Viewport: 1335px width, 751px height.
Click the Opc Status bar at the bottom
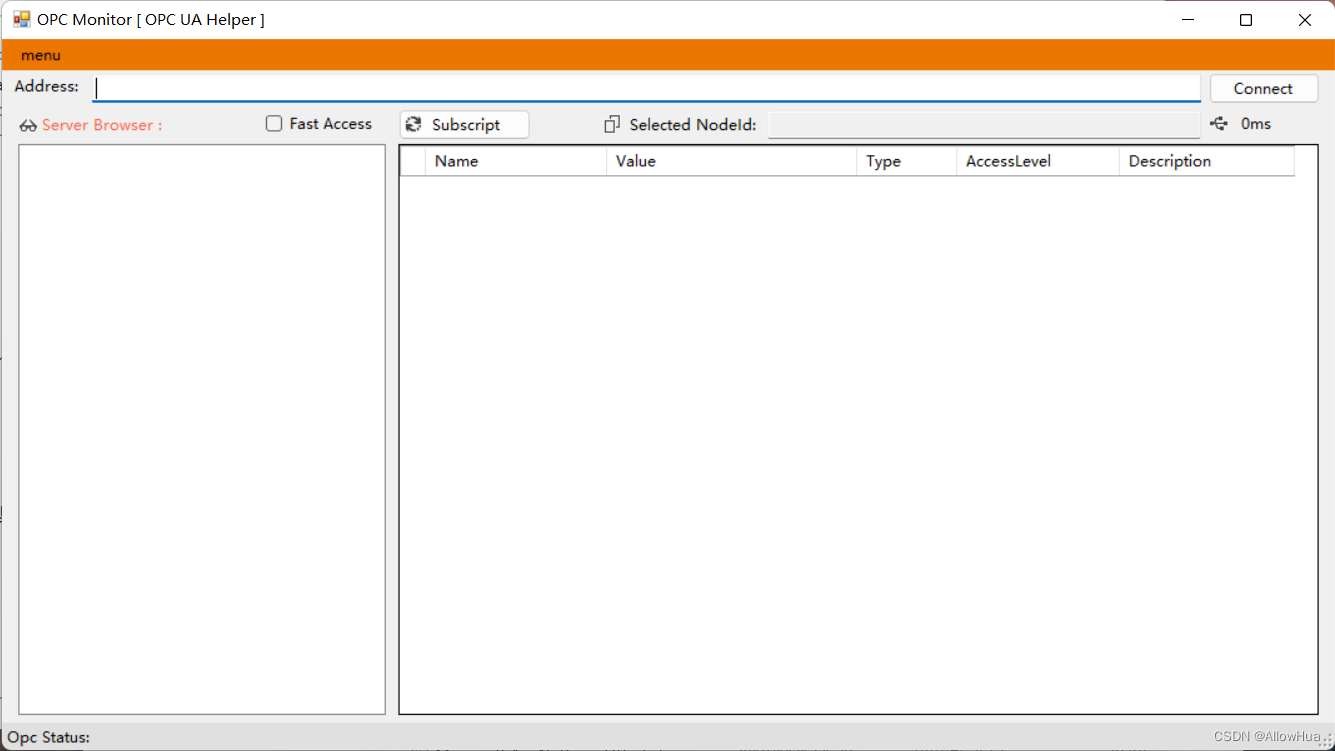tap(48, 737)
